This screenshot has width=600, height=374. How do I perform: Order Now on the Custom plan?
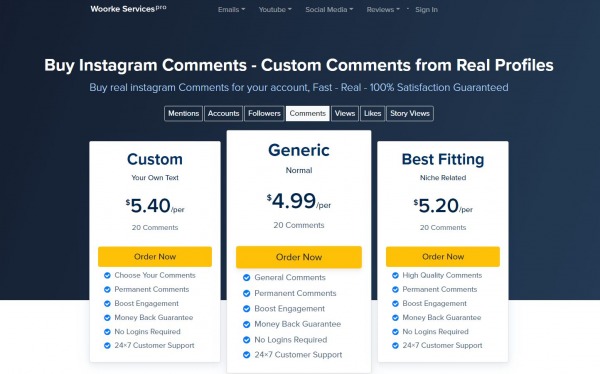tap(155, 256)
